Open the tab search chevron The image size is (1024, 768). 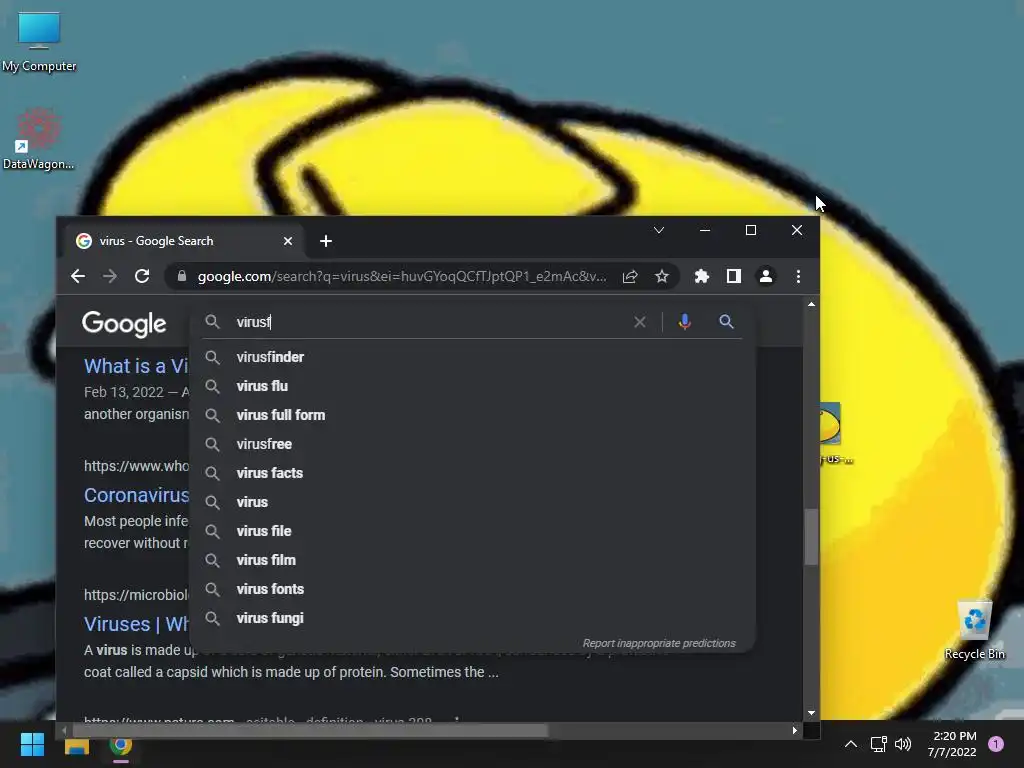[x=659, y=230]
